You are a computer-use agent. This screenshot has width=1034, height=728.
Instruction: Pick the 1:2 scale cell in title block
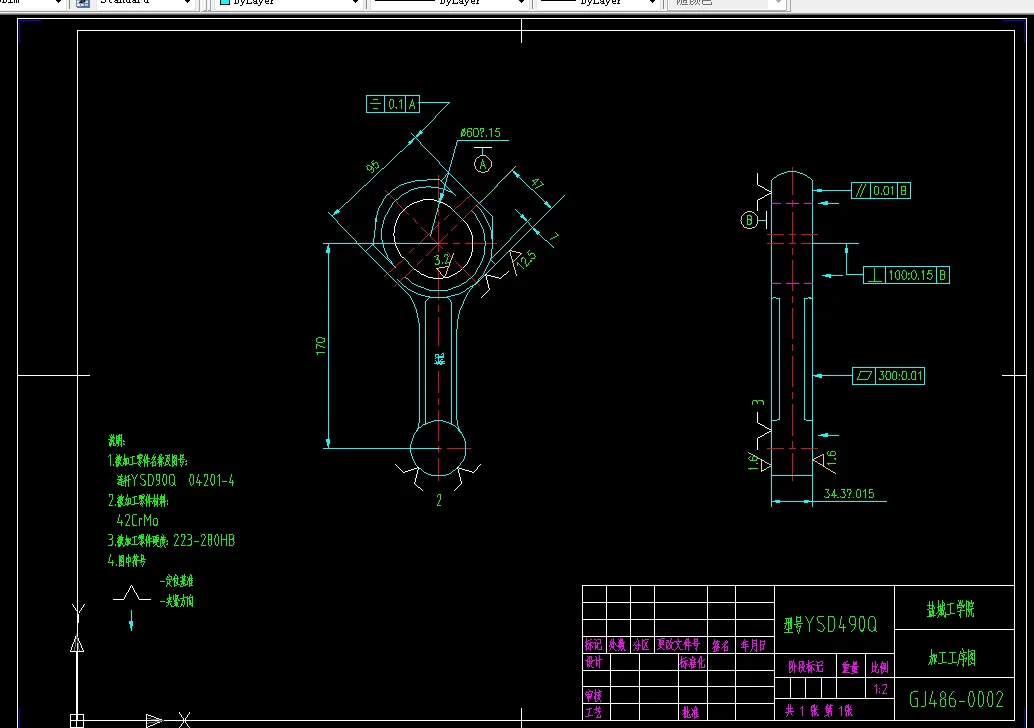(x=880, y=689)
